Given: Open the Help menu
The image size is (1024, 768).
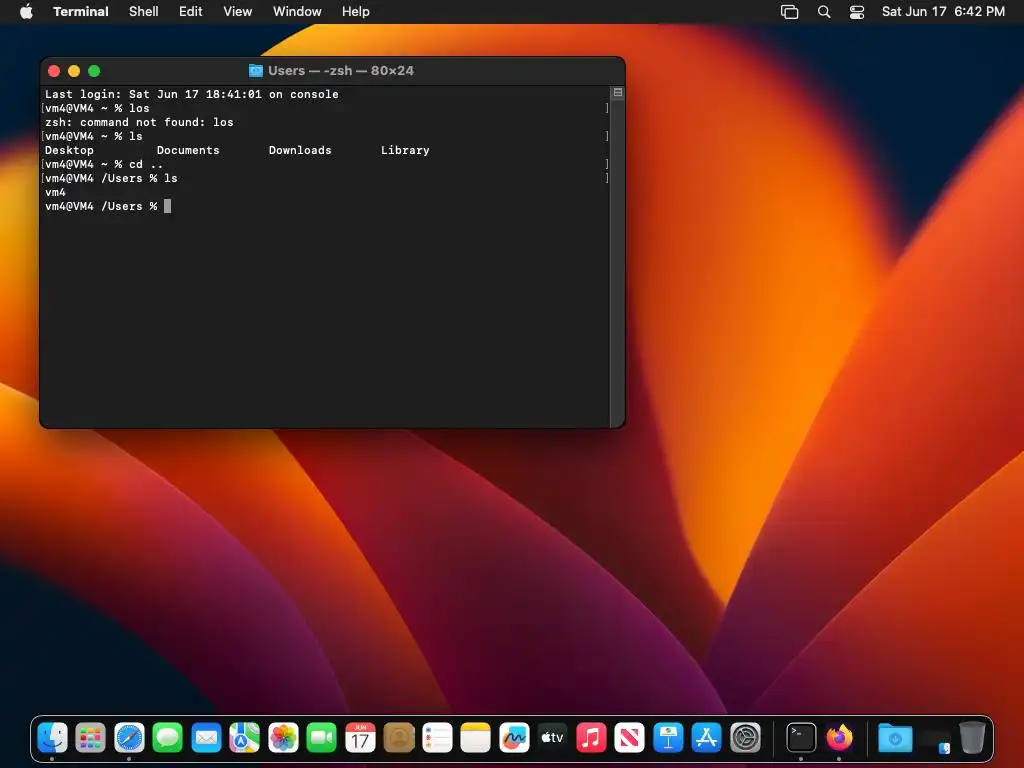Looking at the screenshot, I should click(x=356, y=11).
